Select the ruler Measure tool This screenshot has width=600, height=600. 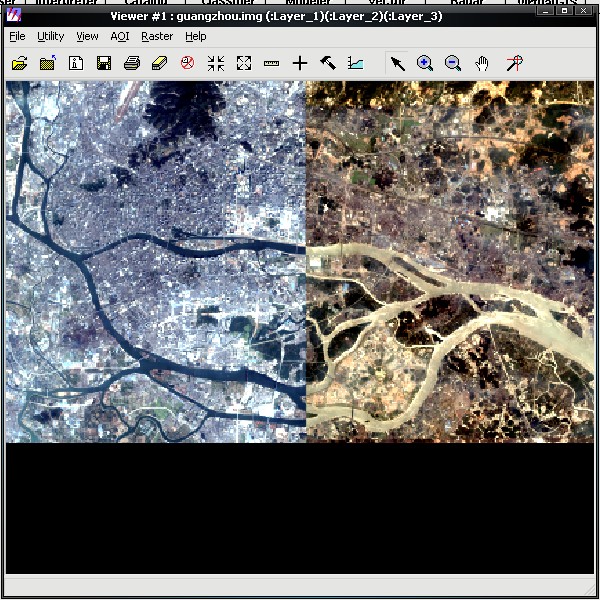coord(272,64)
